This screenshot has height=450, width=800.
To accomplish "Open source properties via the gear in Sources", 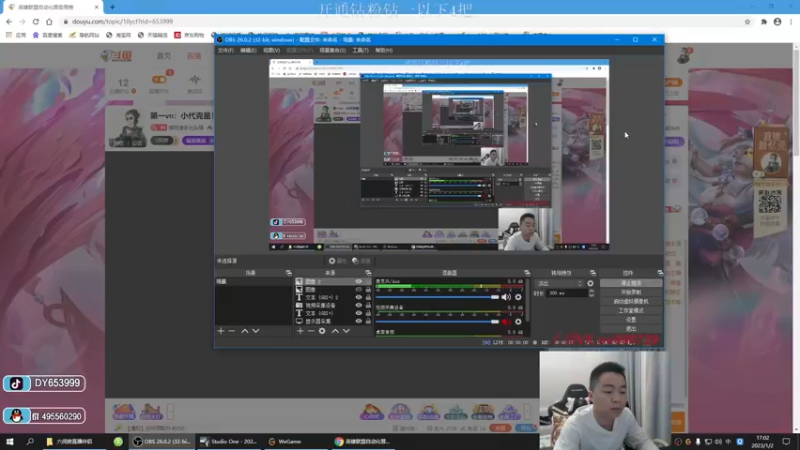I will 322,331.
